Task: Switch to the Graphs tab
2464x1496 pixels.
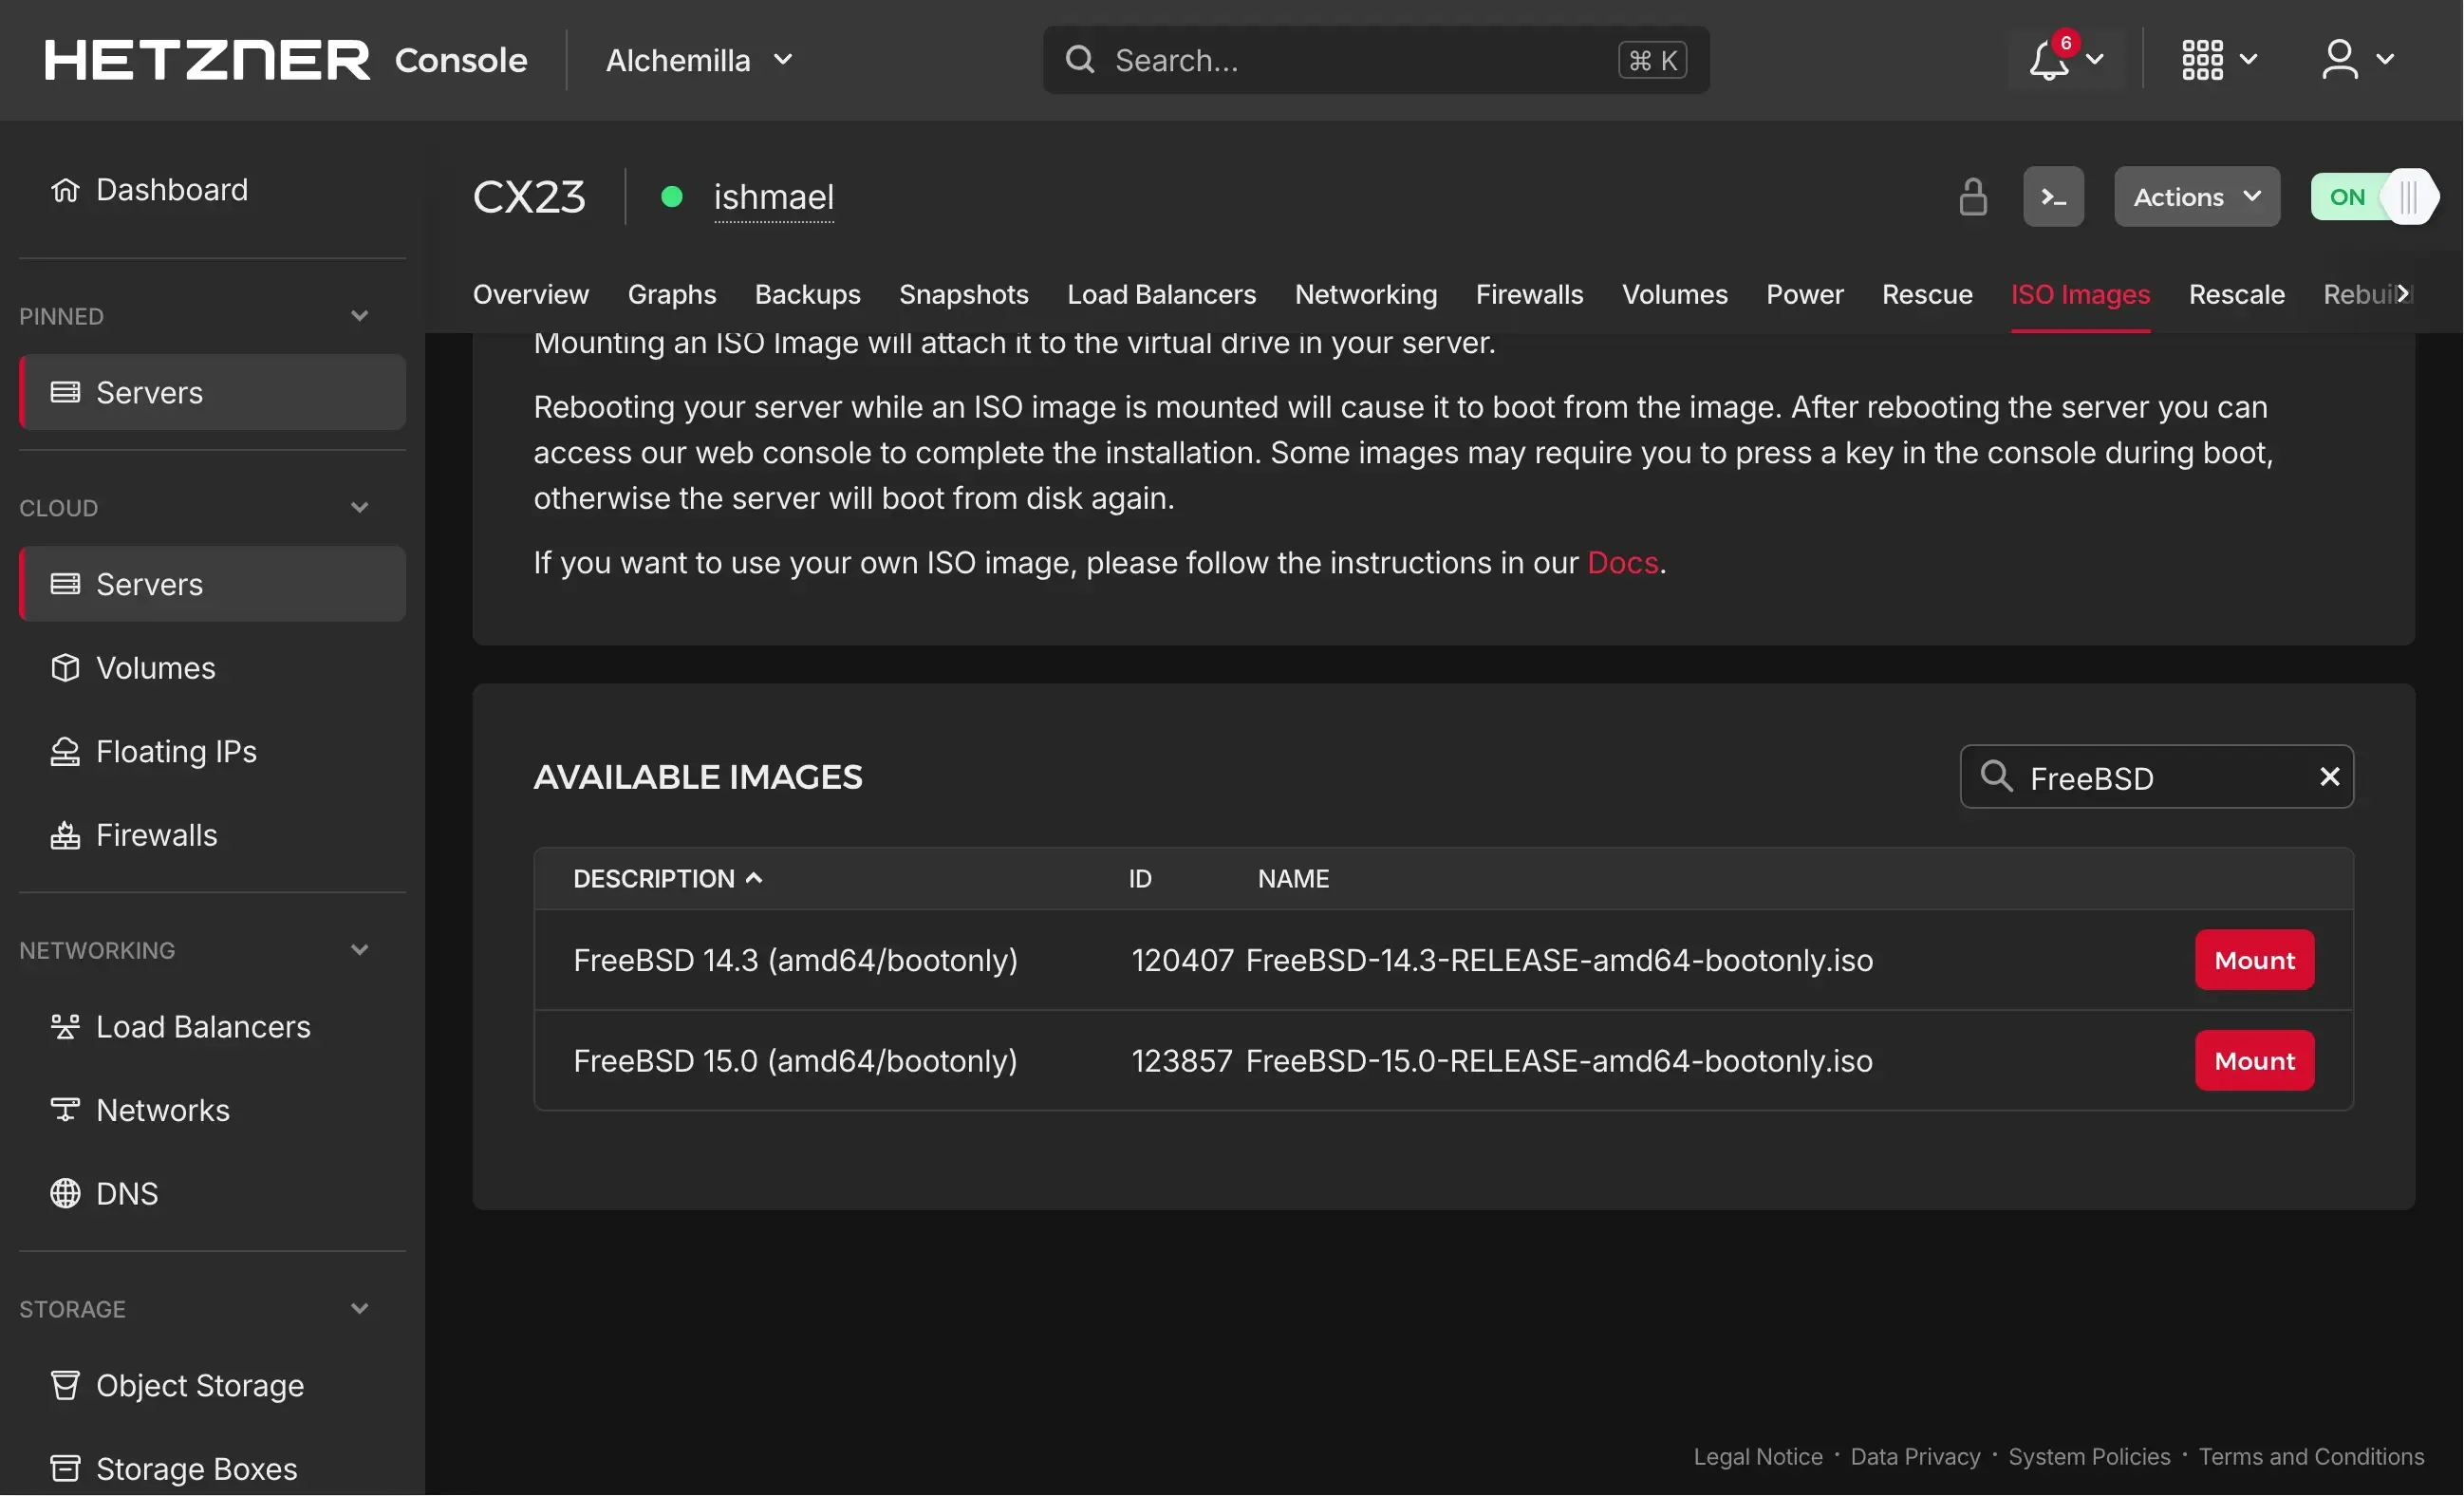Action: pos(672,295)
